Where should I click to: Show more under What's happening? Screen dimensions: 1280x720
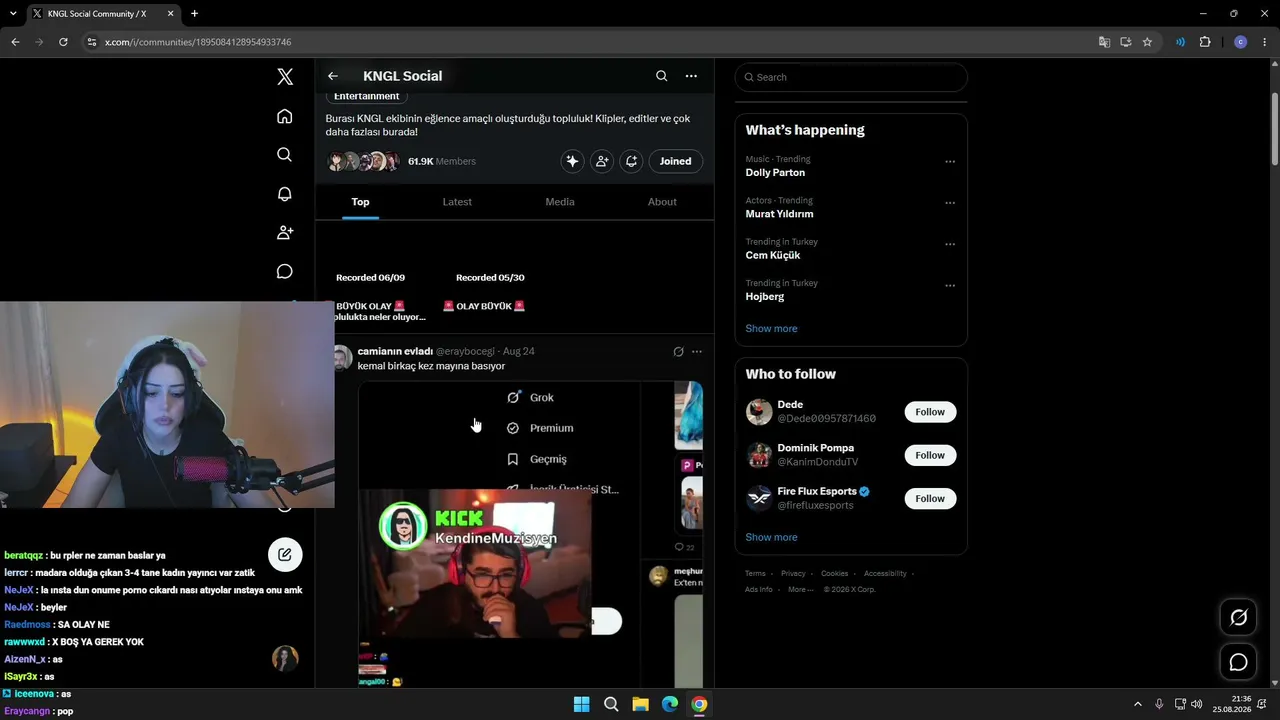coord(771,329)
